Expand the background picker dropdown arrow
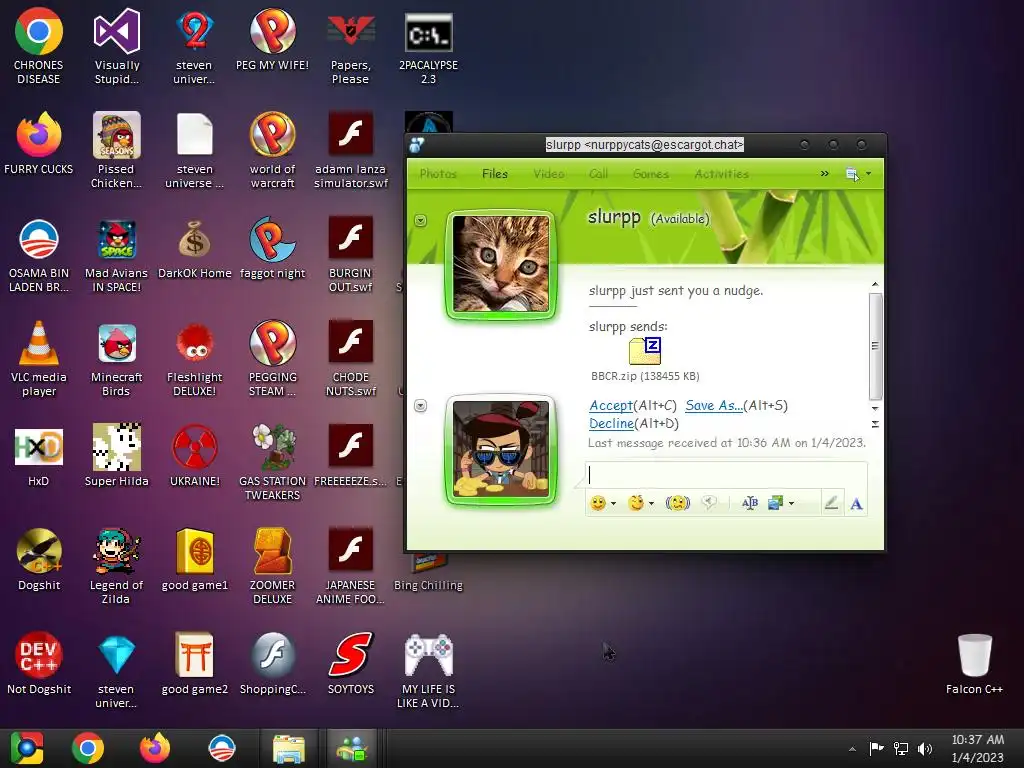 click(792, 504)
